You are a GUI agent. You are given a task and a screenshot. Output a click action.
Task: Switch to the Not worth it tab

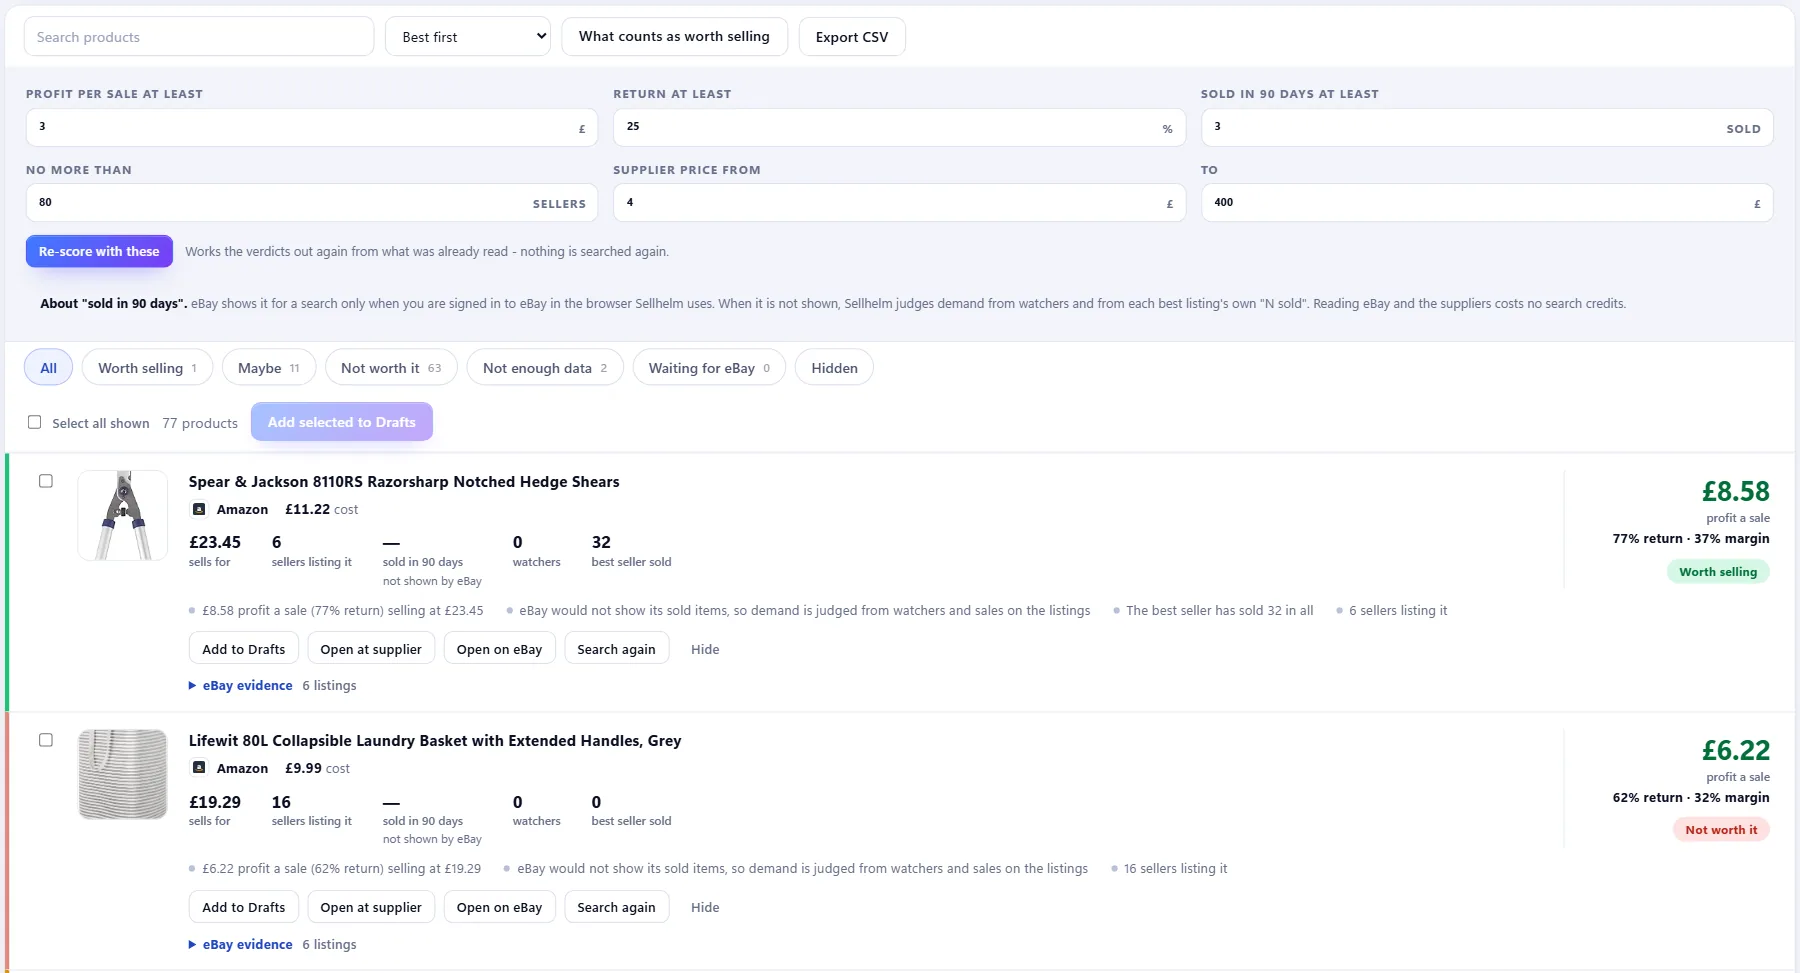point(391,368)
